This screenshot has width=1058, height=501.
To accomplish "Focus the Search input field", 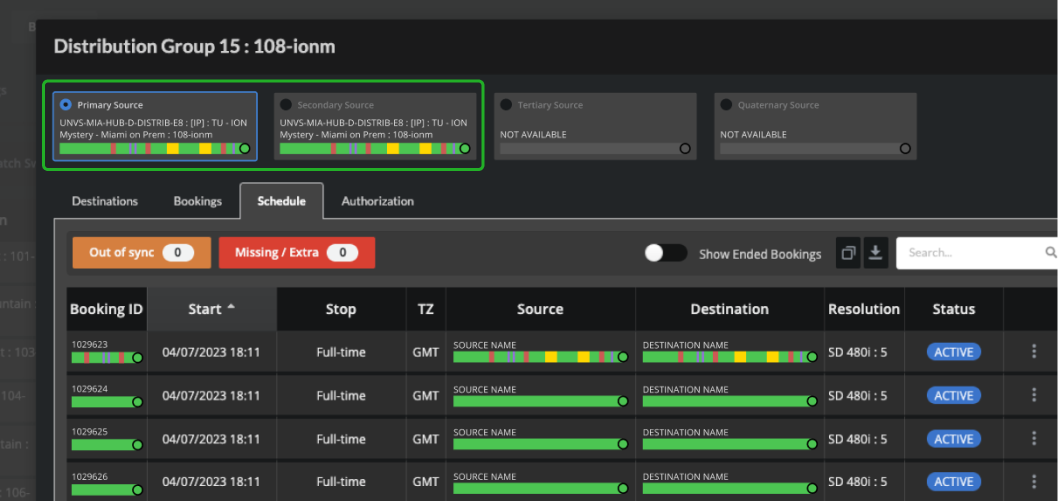I will 976,253.
